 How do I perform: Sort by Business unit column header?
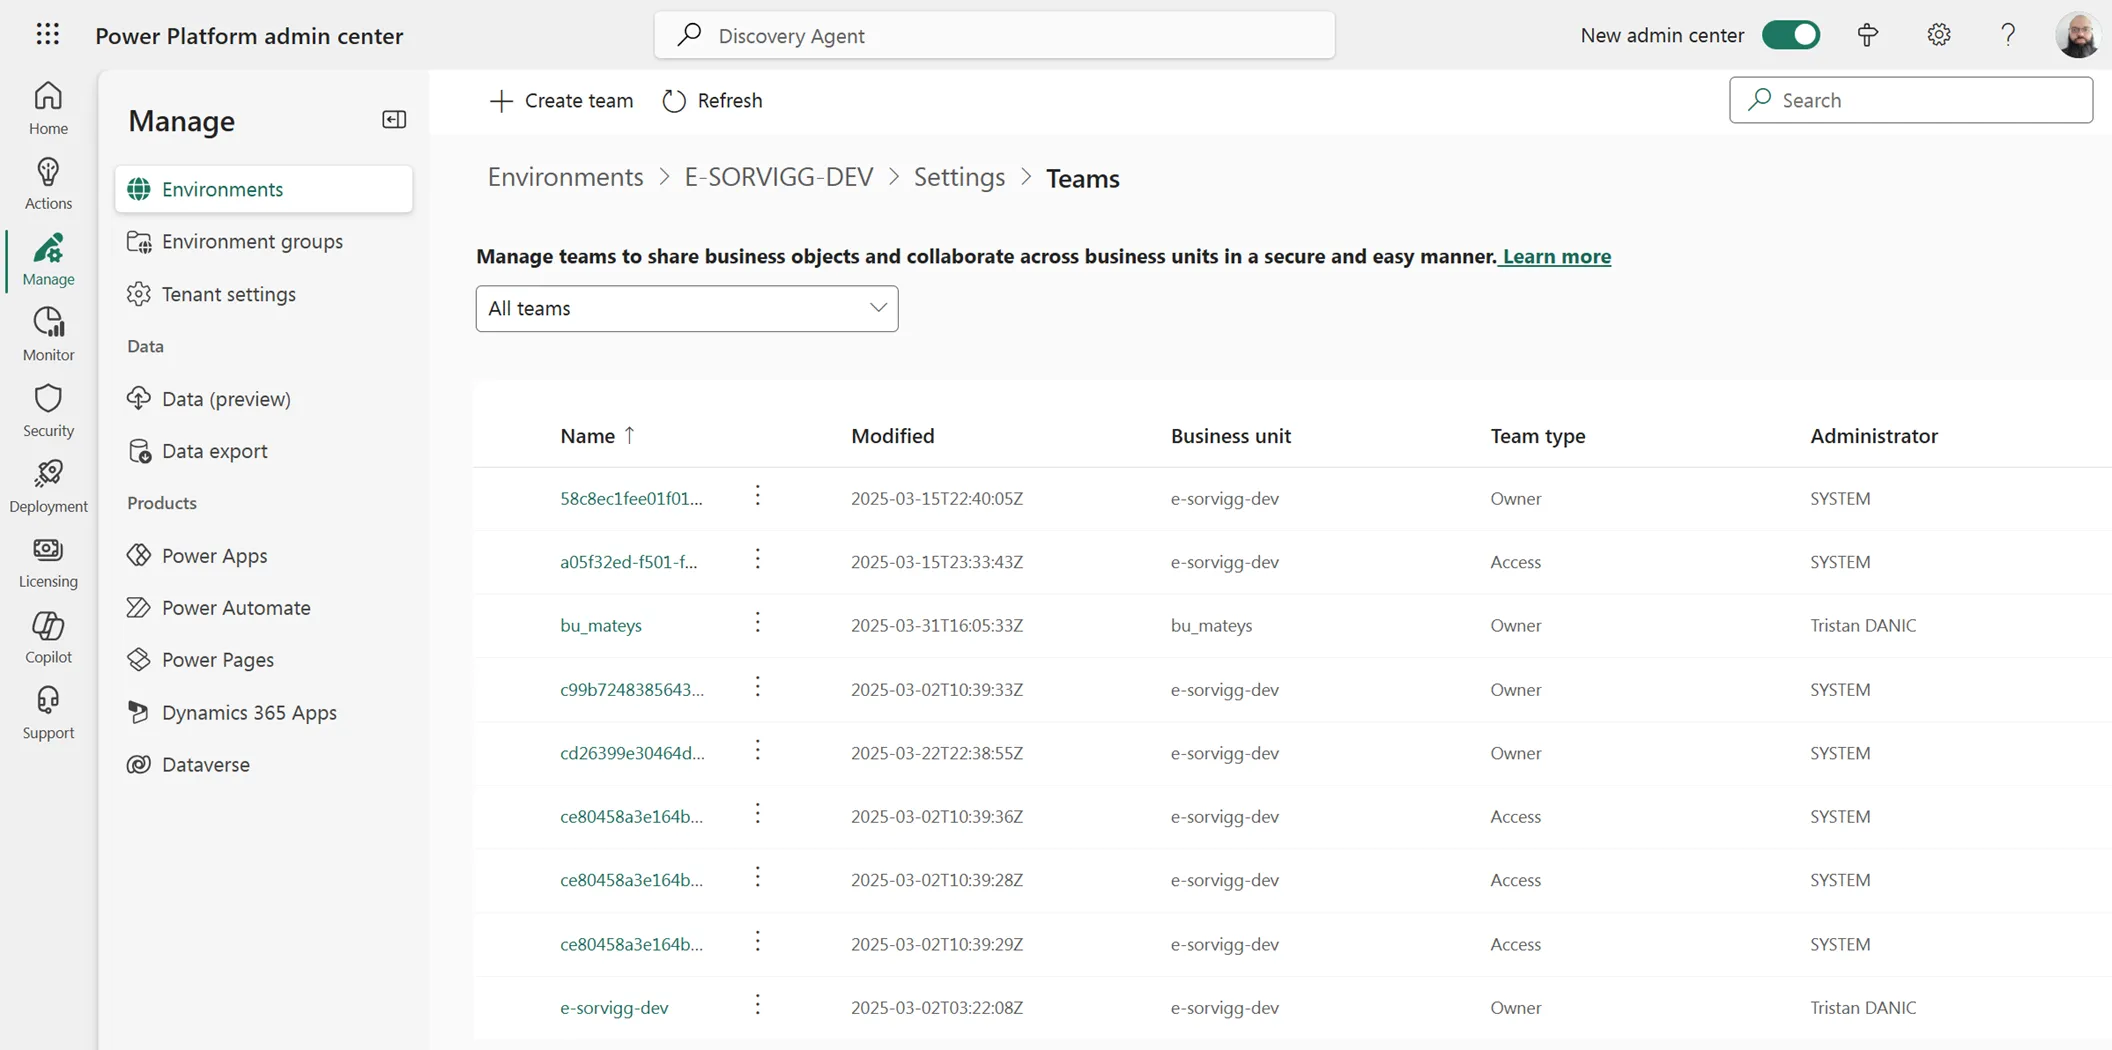(x=1230, y=436)
